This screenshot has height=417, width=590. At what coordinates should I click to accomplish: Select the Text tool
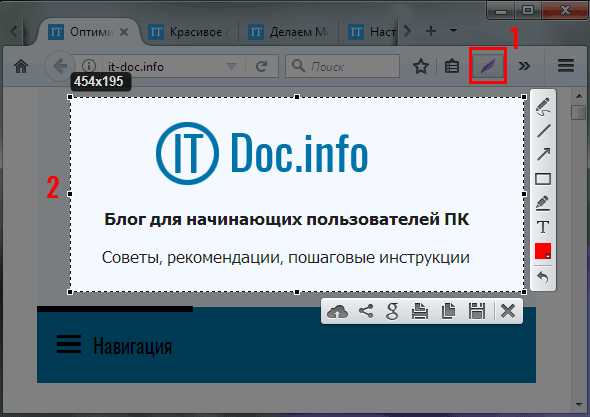pyautogui.click(x=543, y=227)
